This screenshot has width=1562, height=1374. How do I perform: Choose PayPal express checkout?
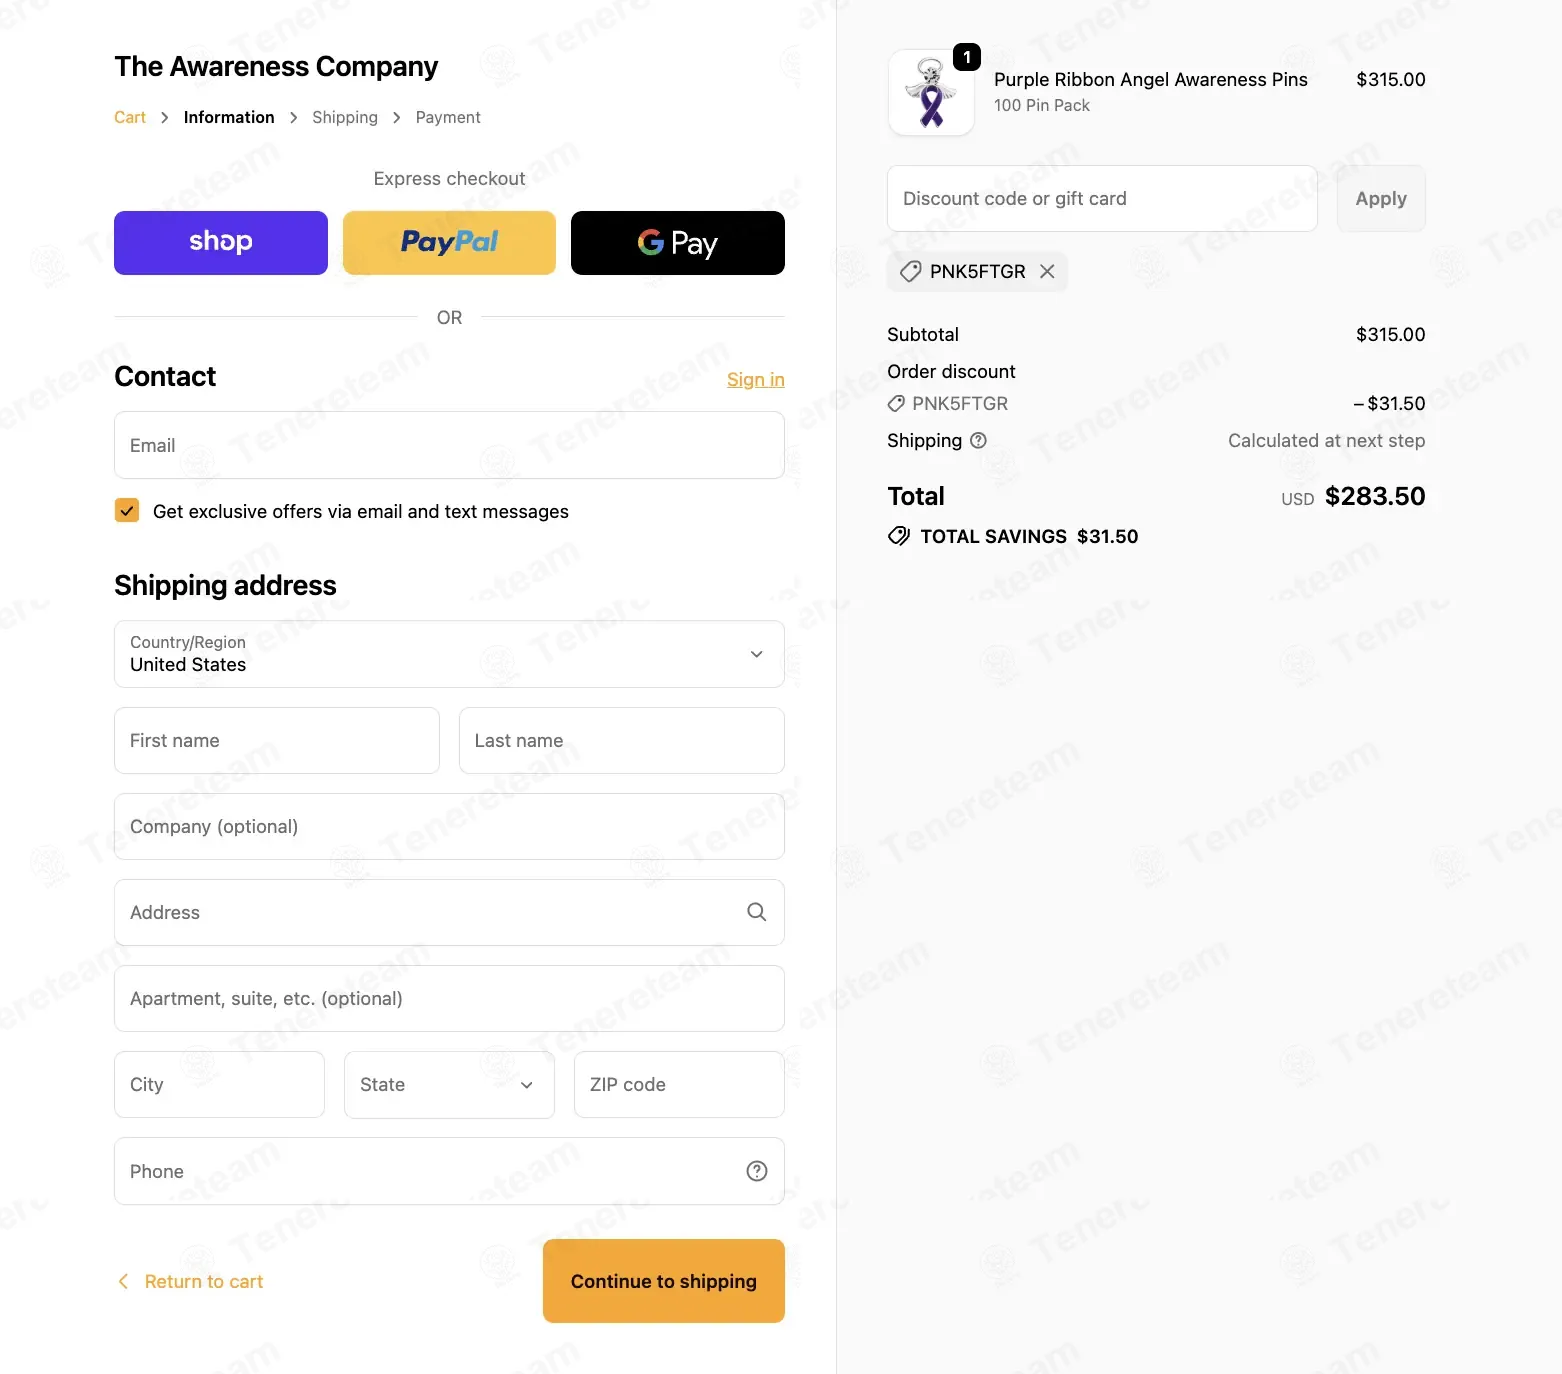click(449, 243)
